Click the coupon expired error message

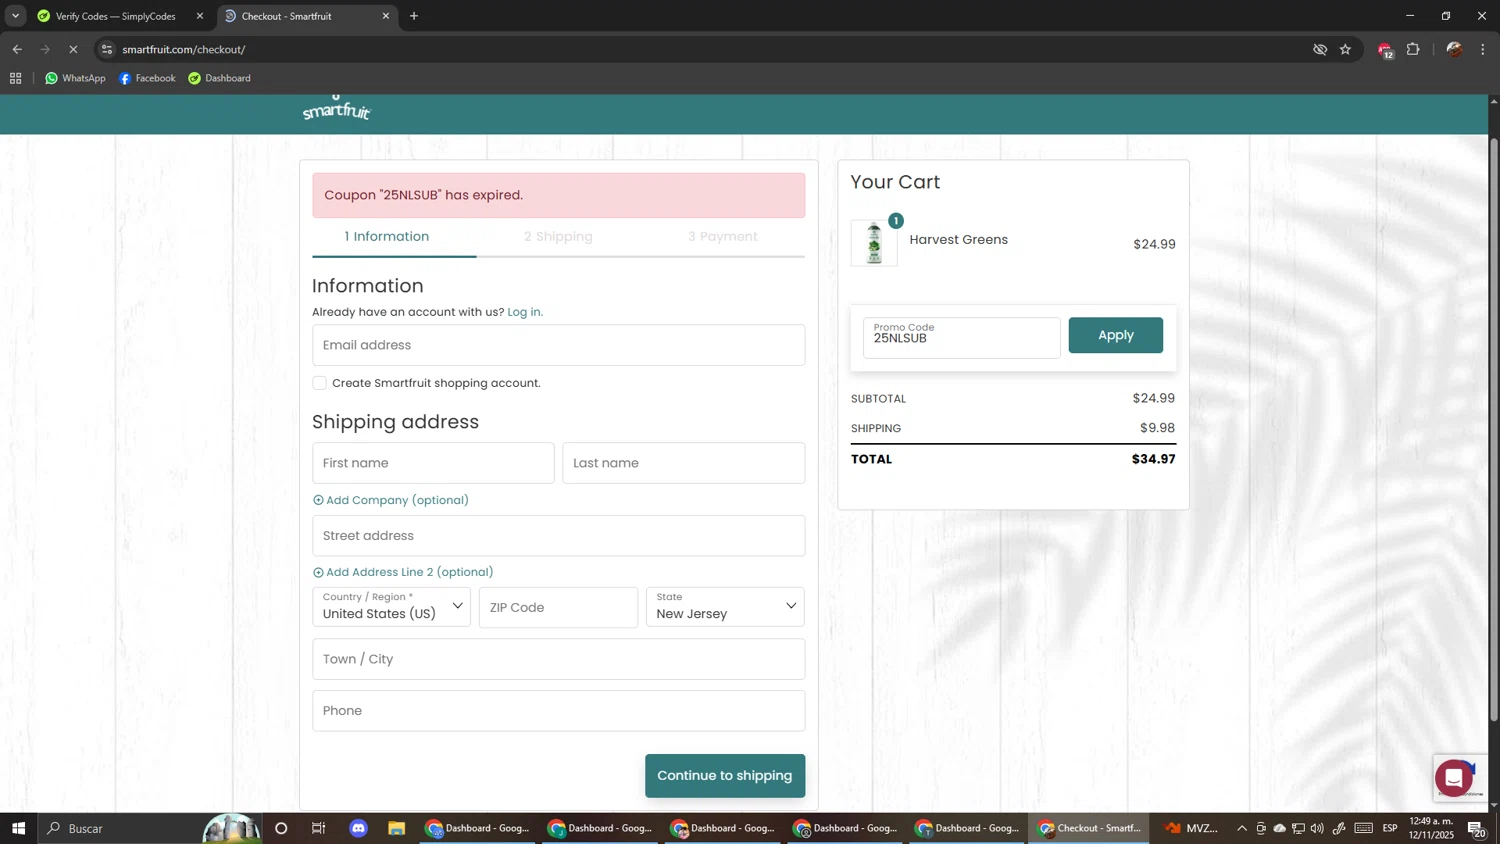pyautogui.click(x=558, y=195)
